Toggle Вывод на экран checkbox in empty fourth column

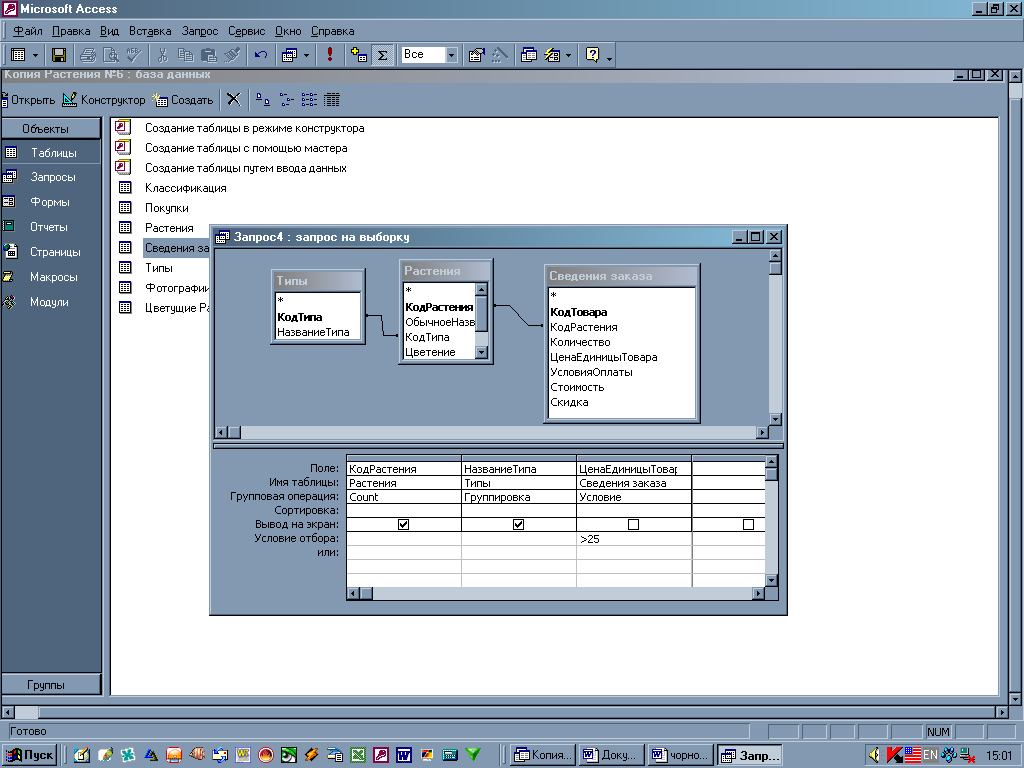[x=748, y=524]
